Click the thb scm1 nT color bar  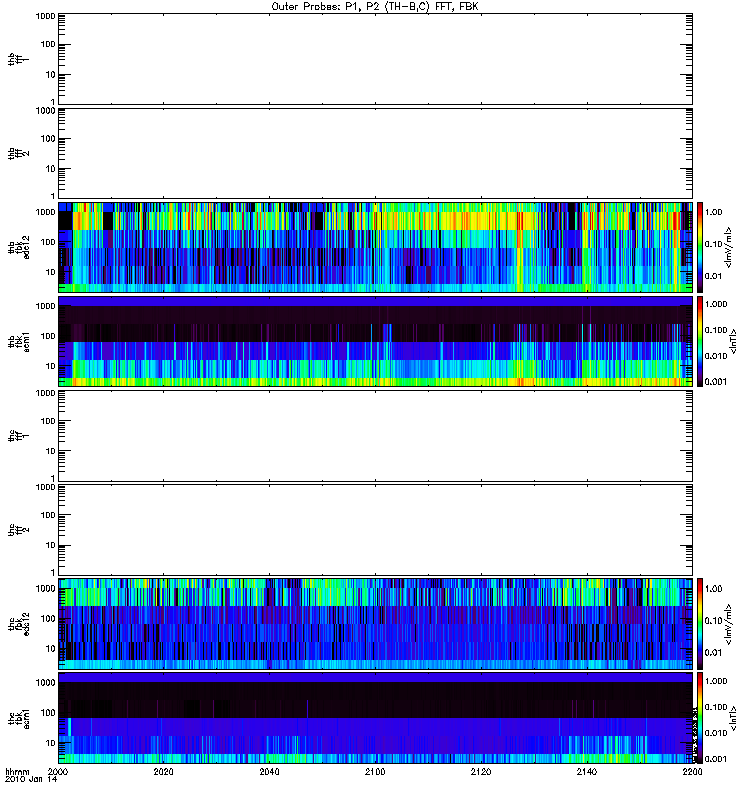coord(700,341)
